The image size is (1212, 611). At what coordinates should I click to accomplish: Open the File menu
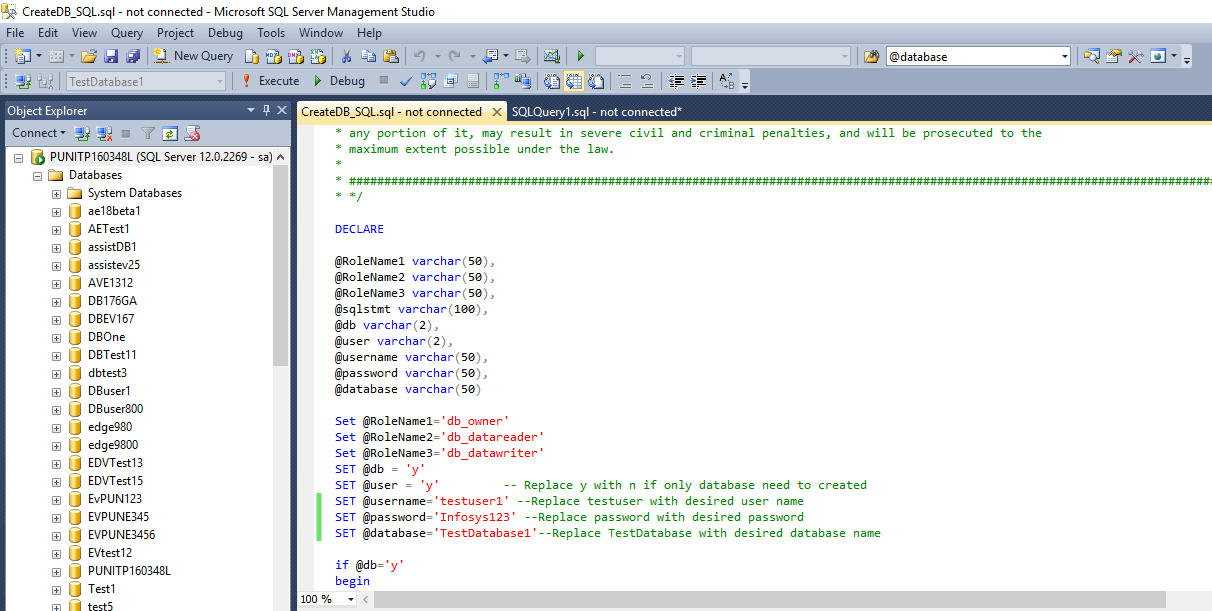coord(15,33)
